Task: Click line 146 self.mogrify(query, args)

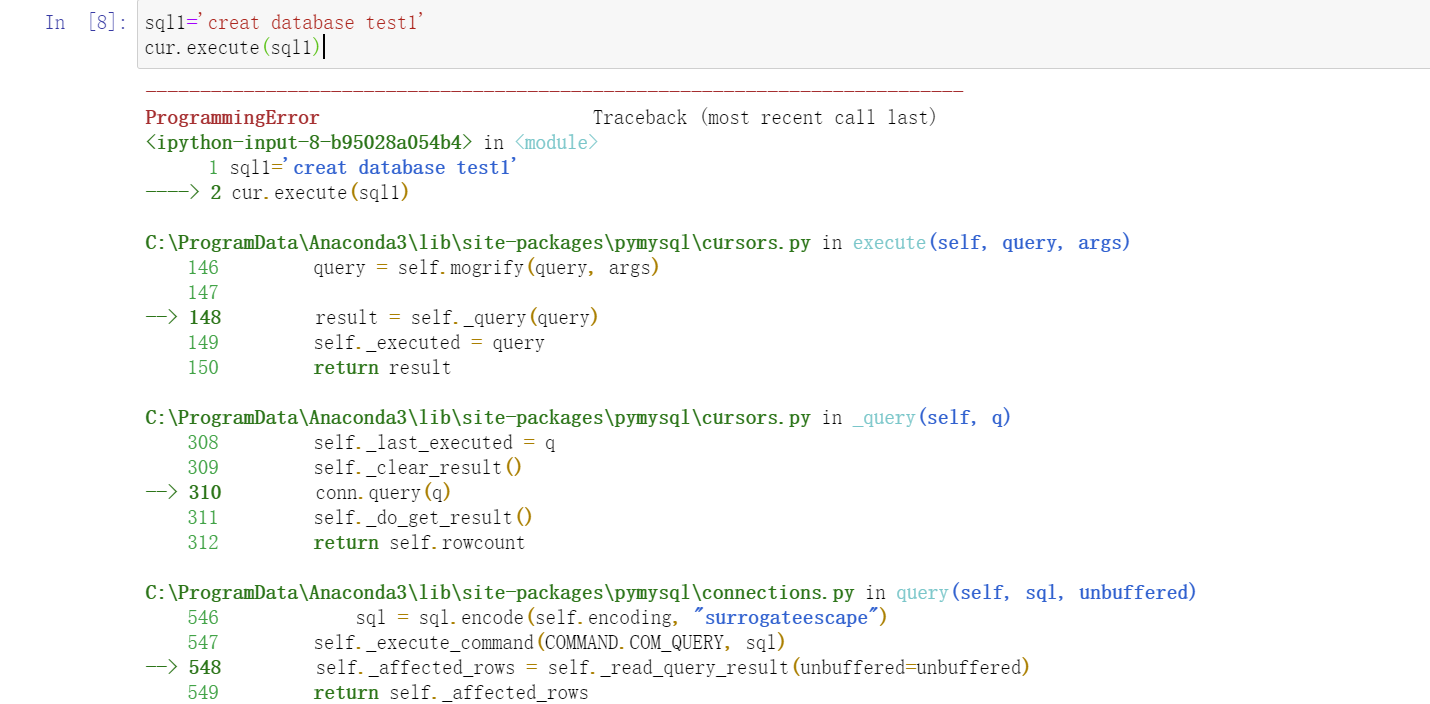Action: pyautogui.click(x=487, y=268)
